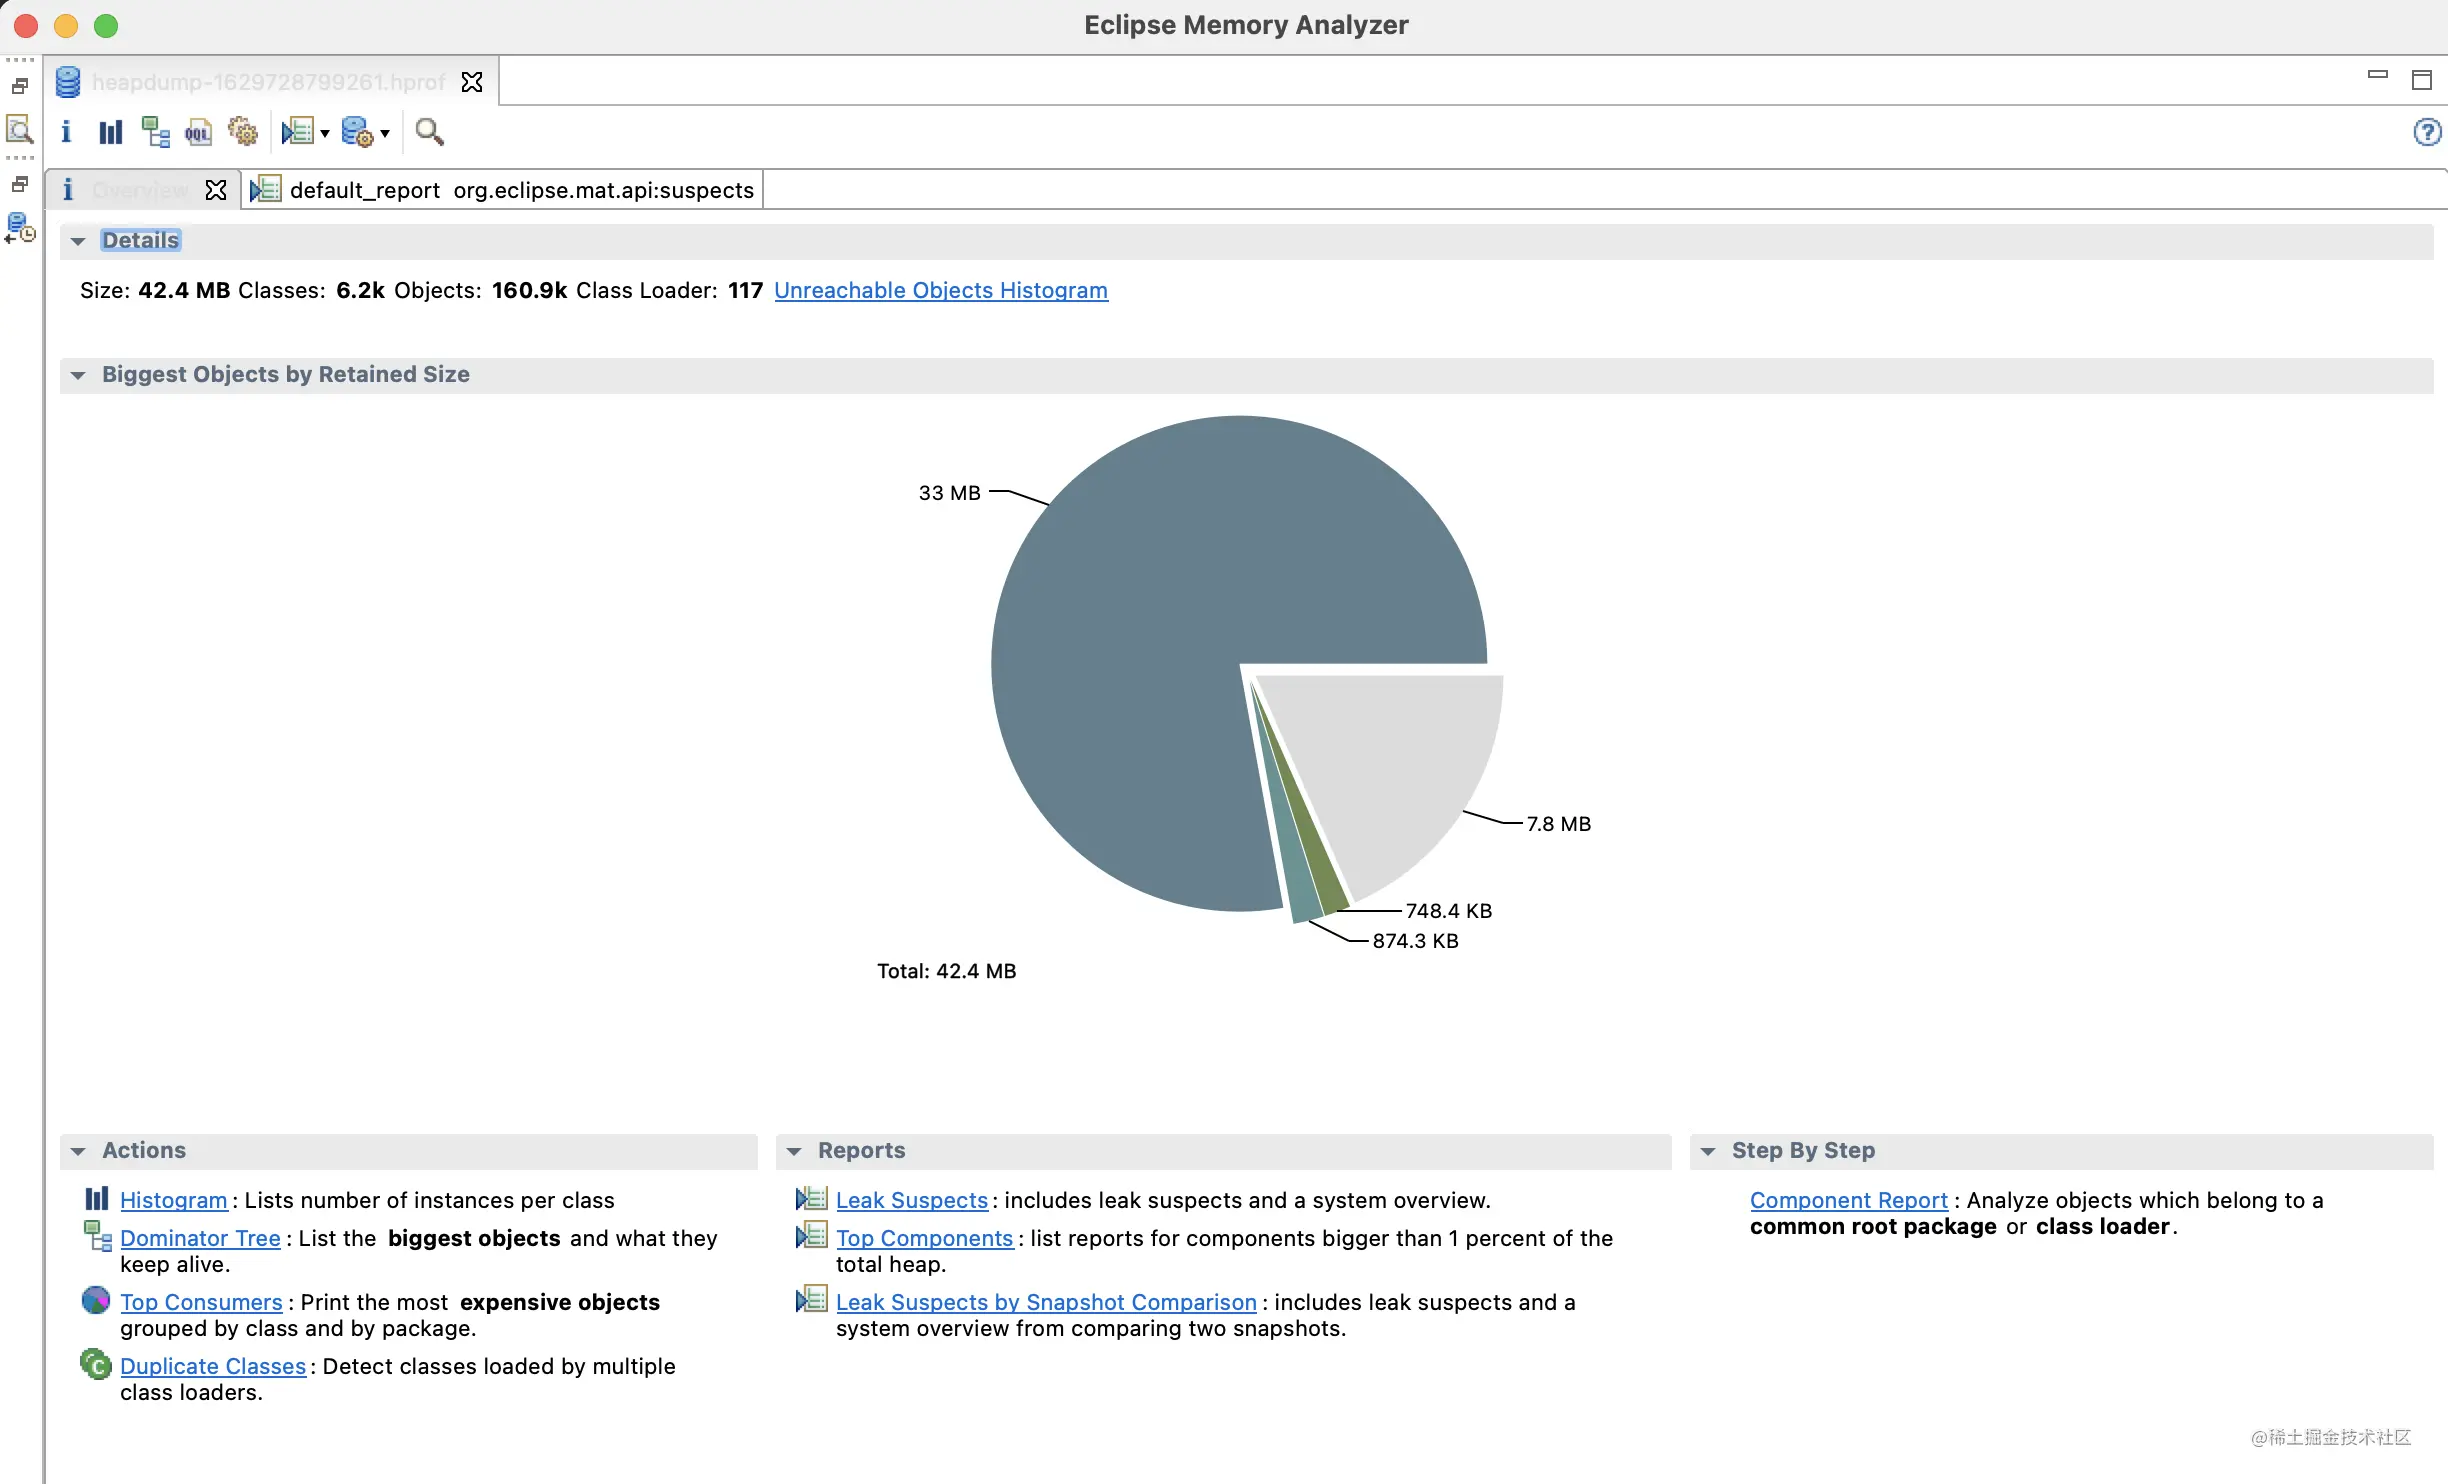Open the OQL query editor icon
The height and width of the screenshot is (1484, 2448).
coord(198,132)
